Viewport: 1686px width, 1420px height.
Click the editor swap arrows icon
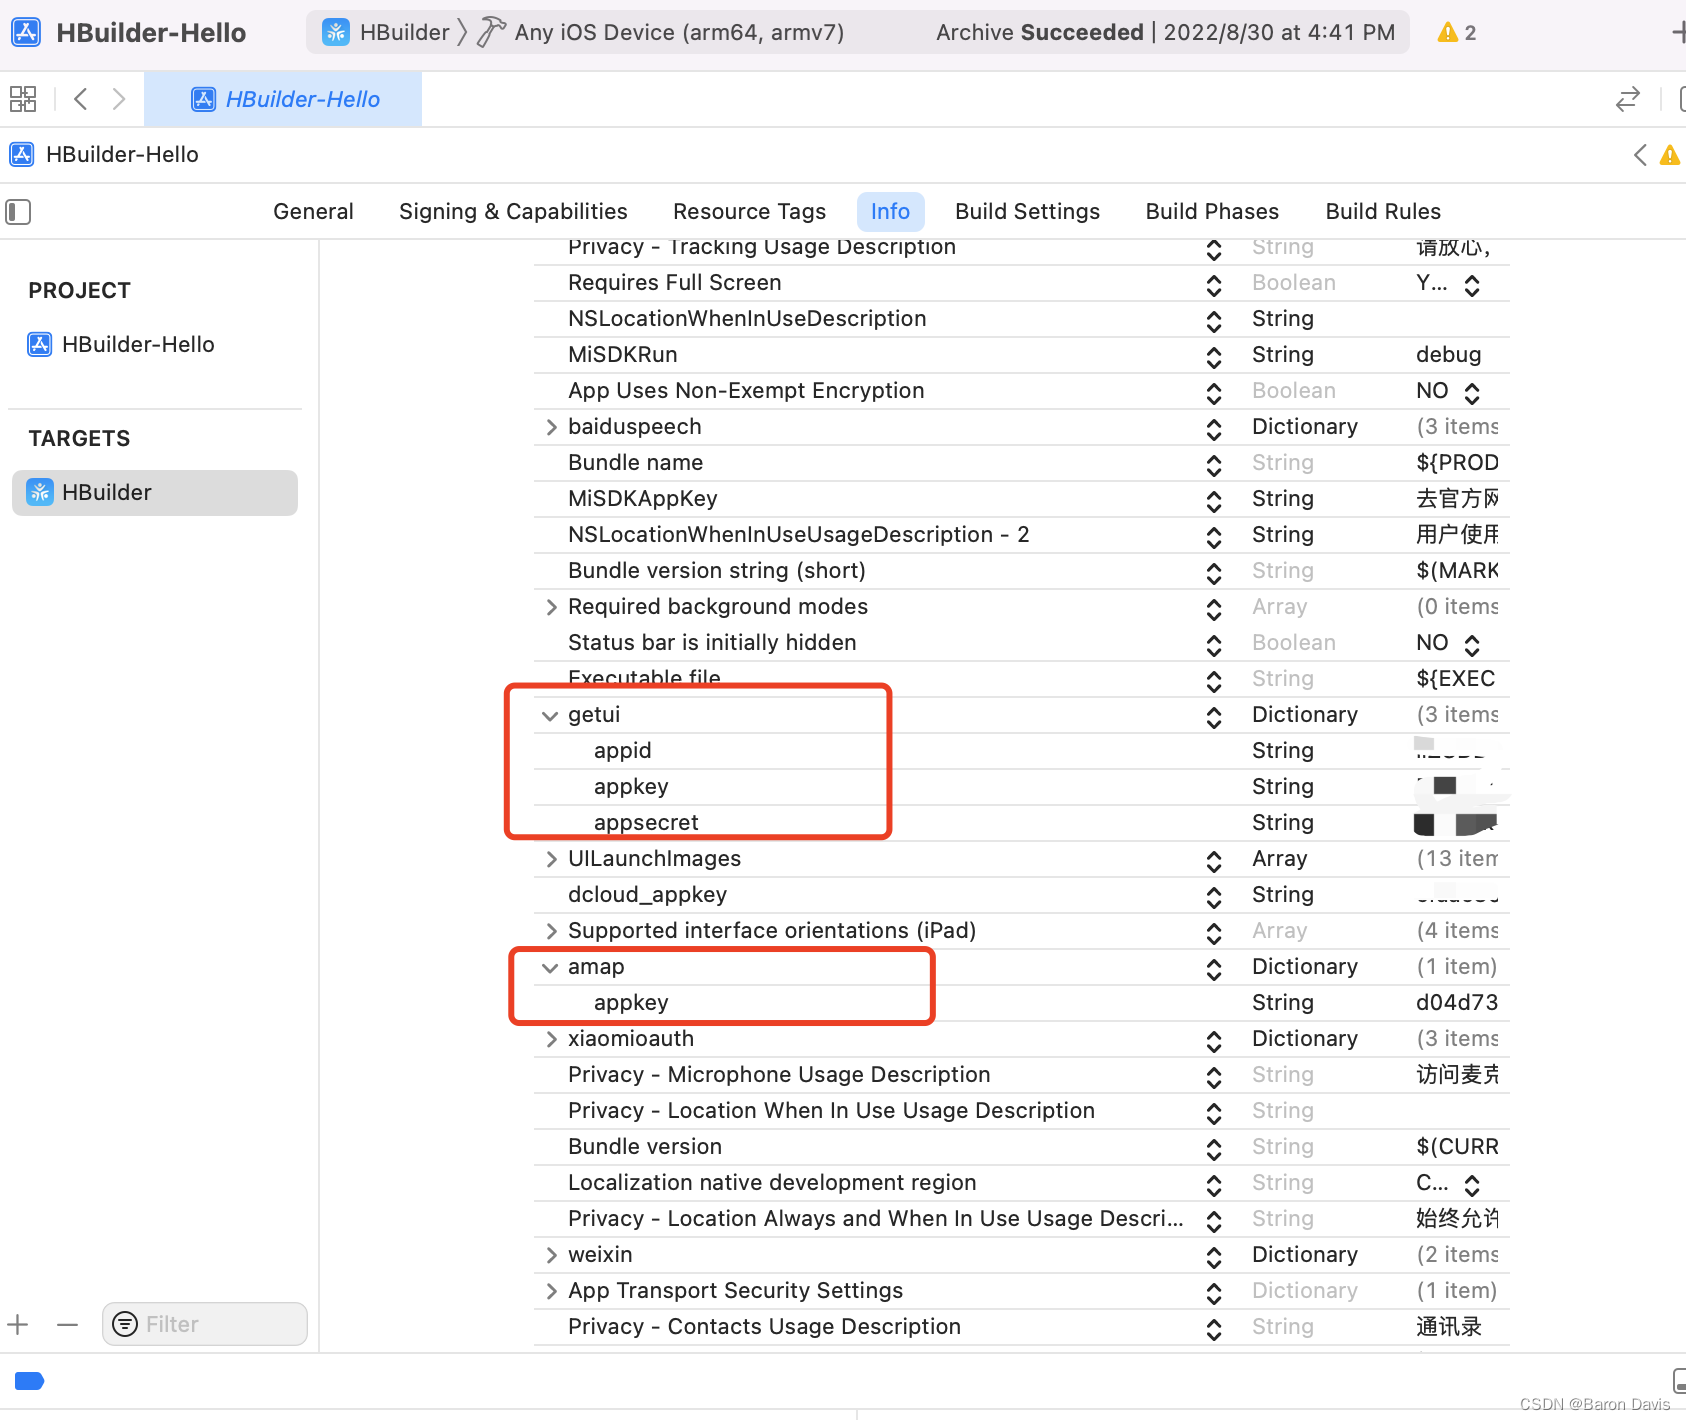pyautogui.click(x=1628, y=99)
